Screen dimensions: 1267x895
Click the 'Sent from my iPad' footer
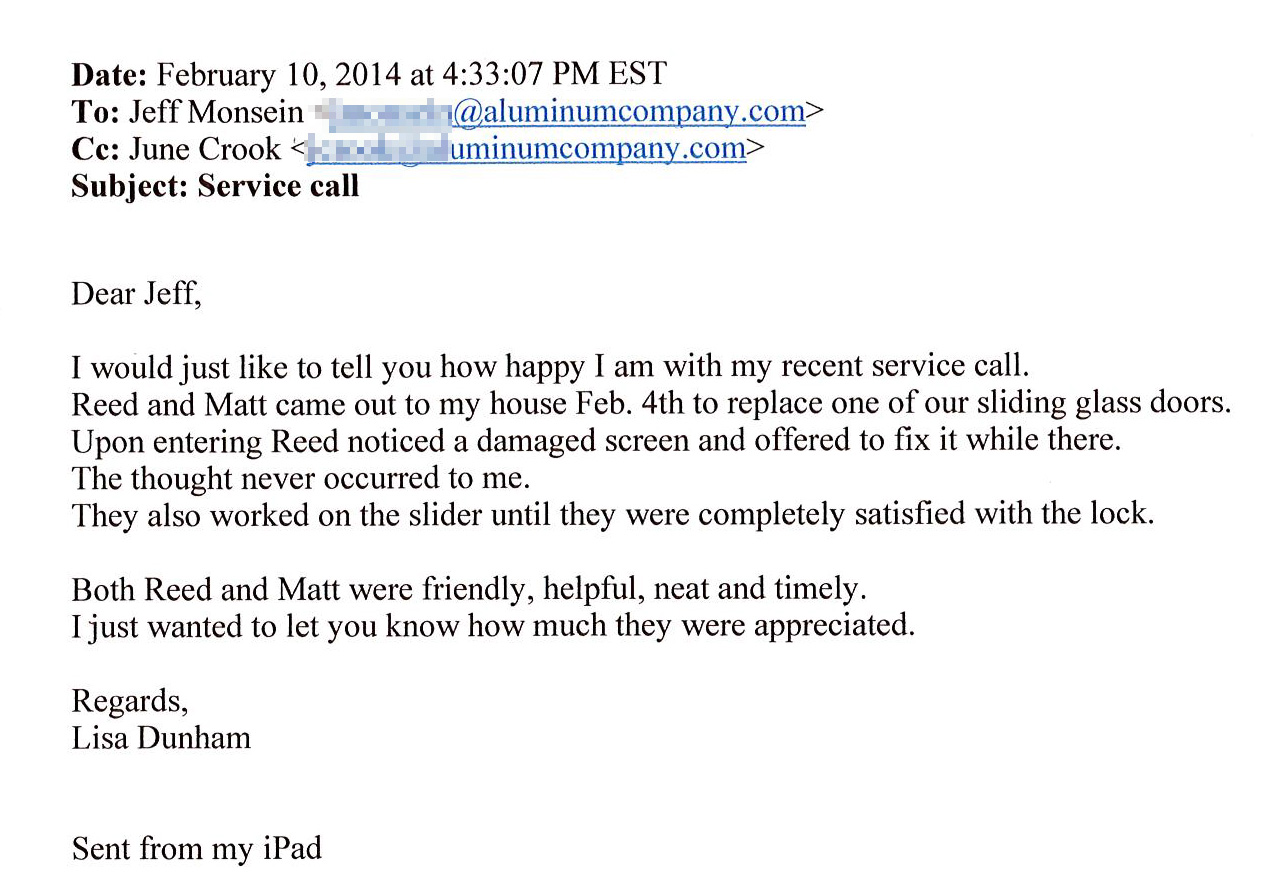pos(197,848)
